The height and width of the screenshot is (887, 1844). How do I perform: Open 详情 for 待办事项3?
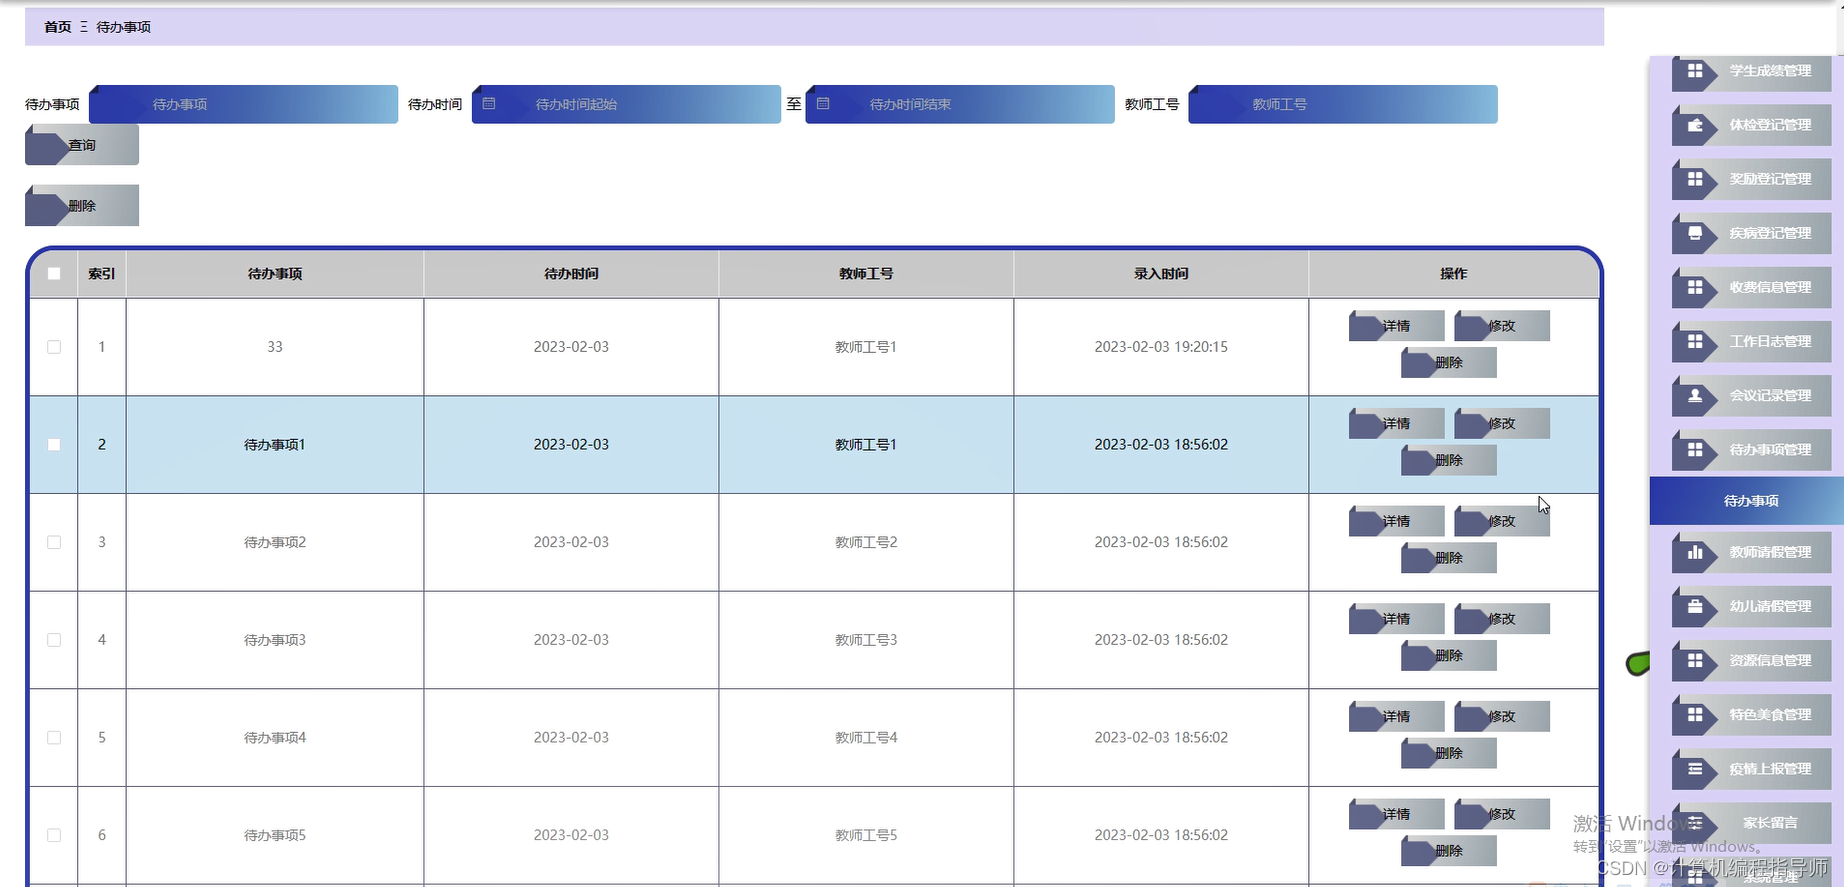1396,619
